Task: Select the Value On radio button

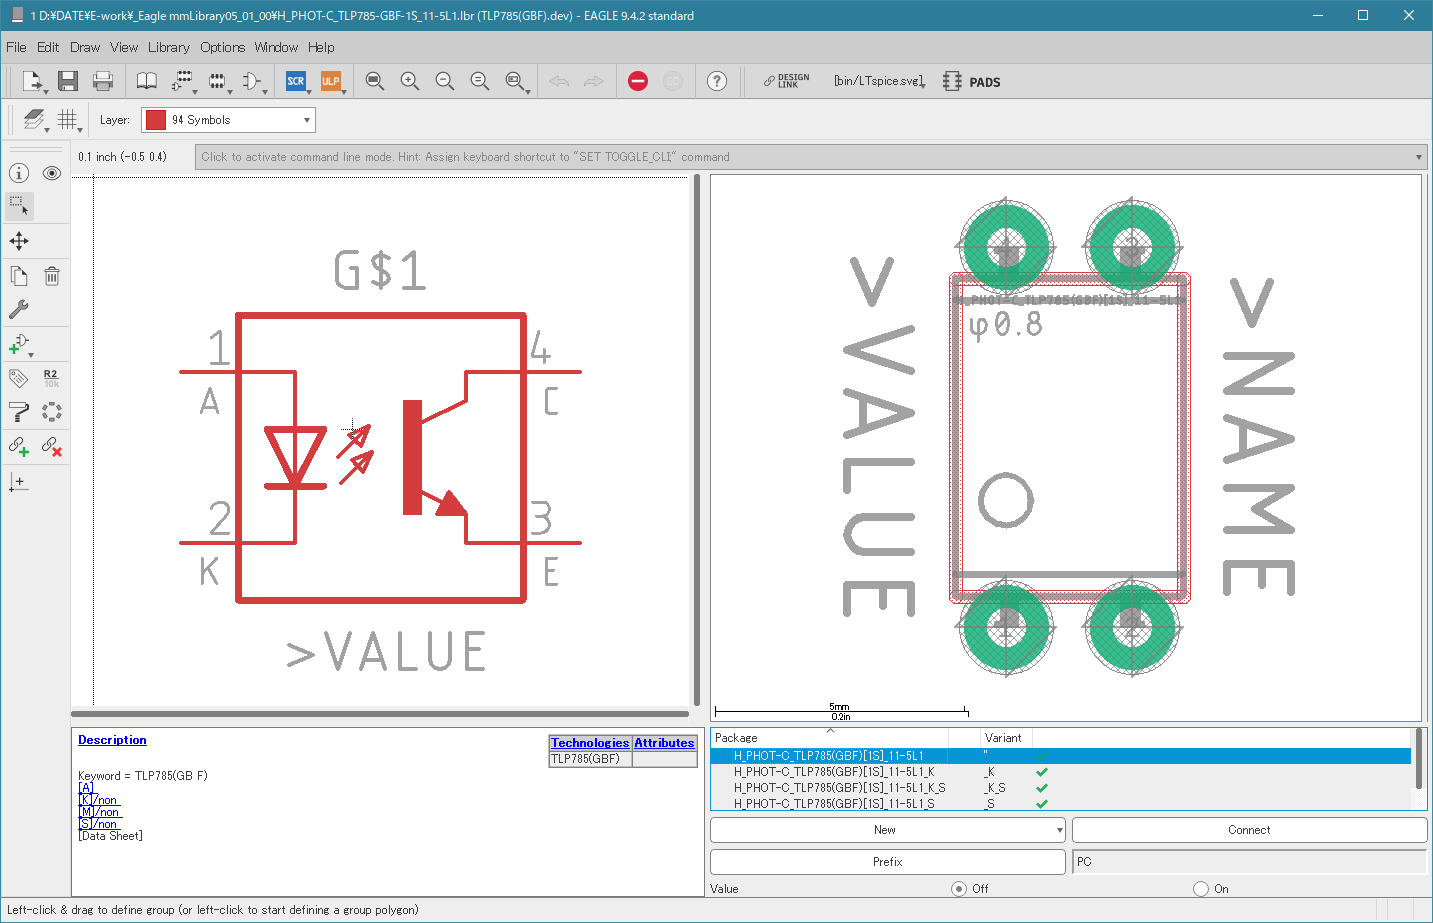Action: 1201,889
